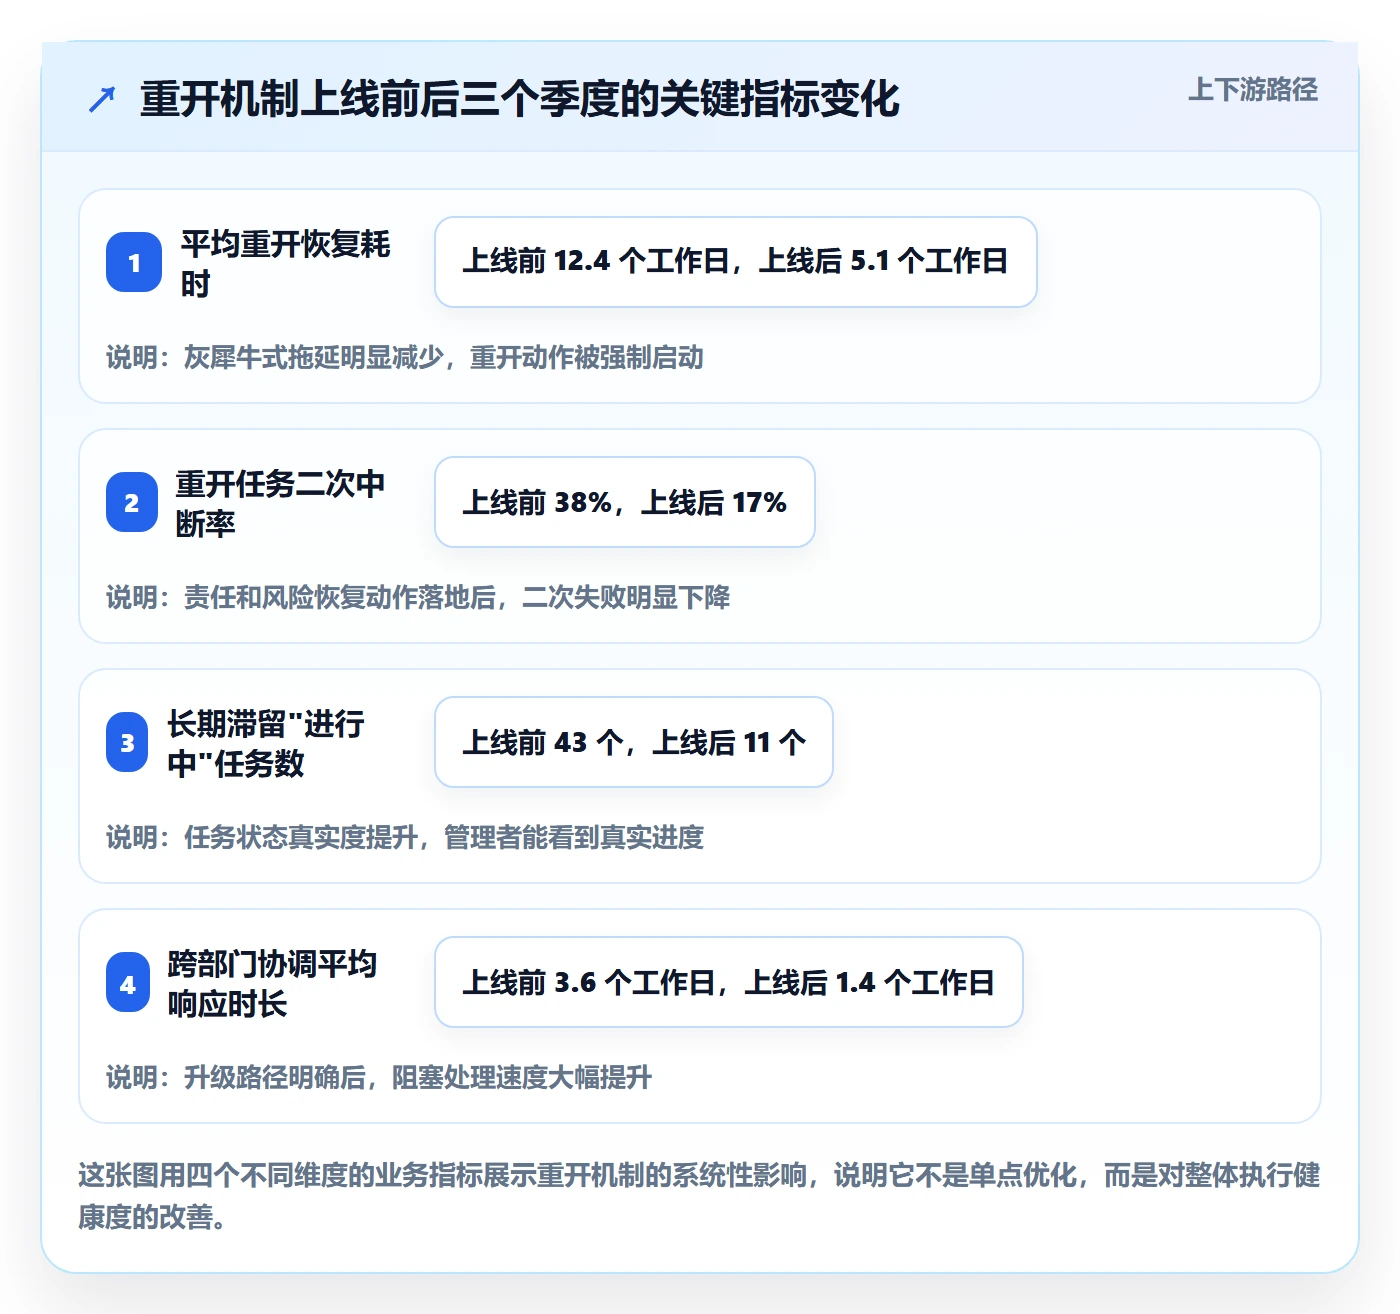Click the heading 重开机制上线前后三个季度的关键指标变化
This screenshot has width=1400, height=1314.
520,99
